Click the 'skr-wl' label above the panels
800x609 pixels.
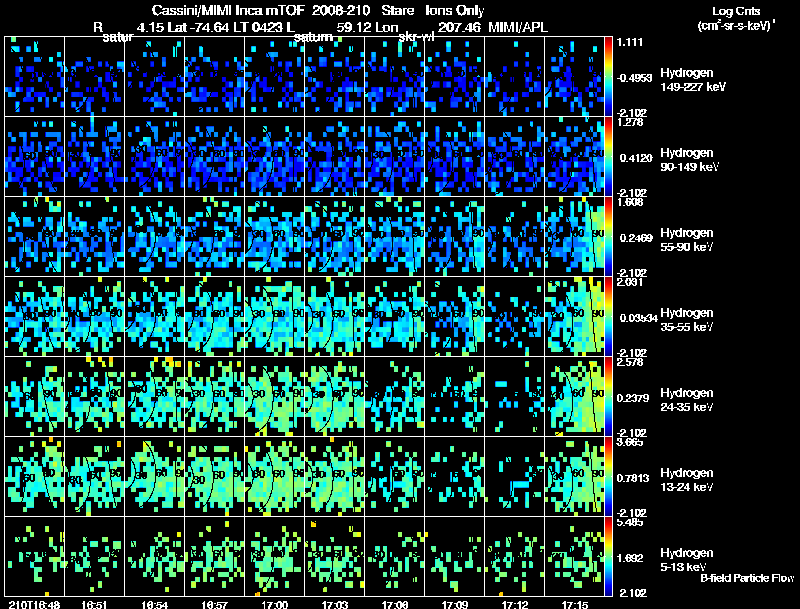416,37
